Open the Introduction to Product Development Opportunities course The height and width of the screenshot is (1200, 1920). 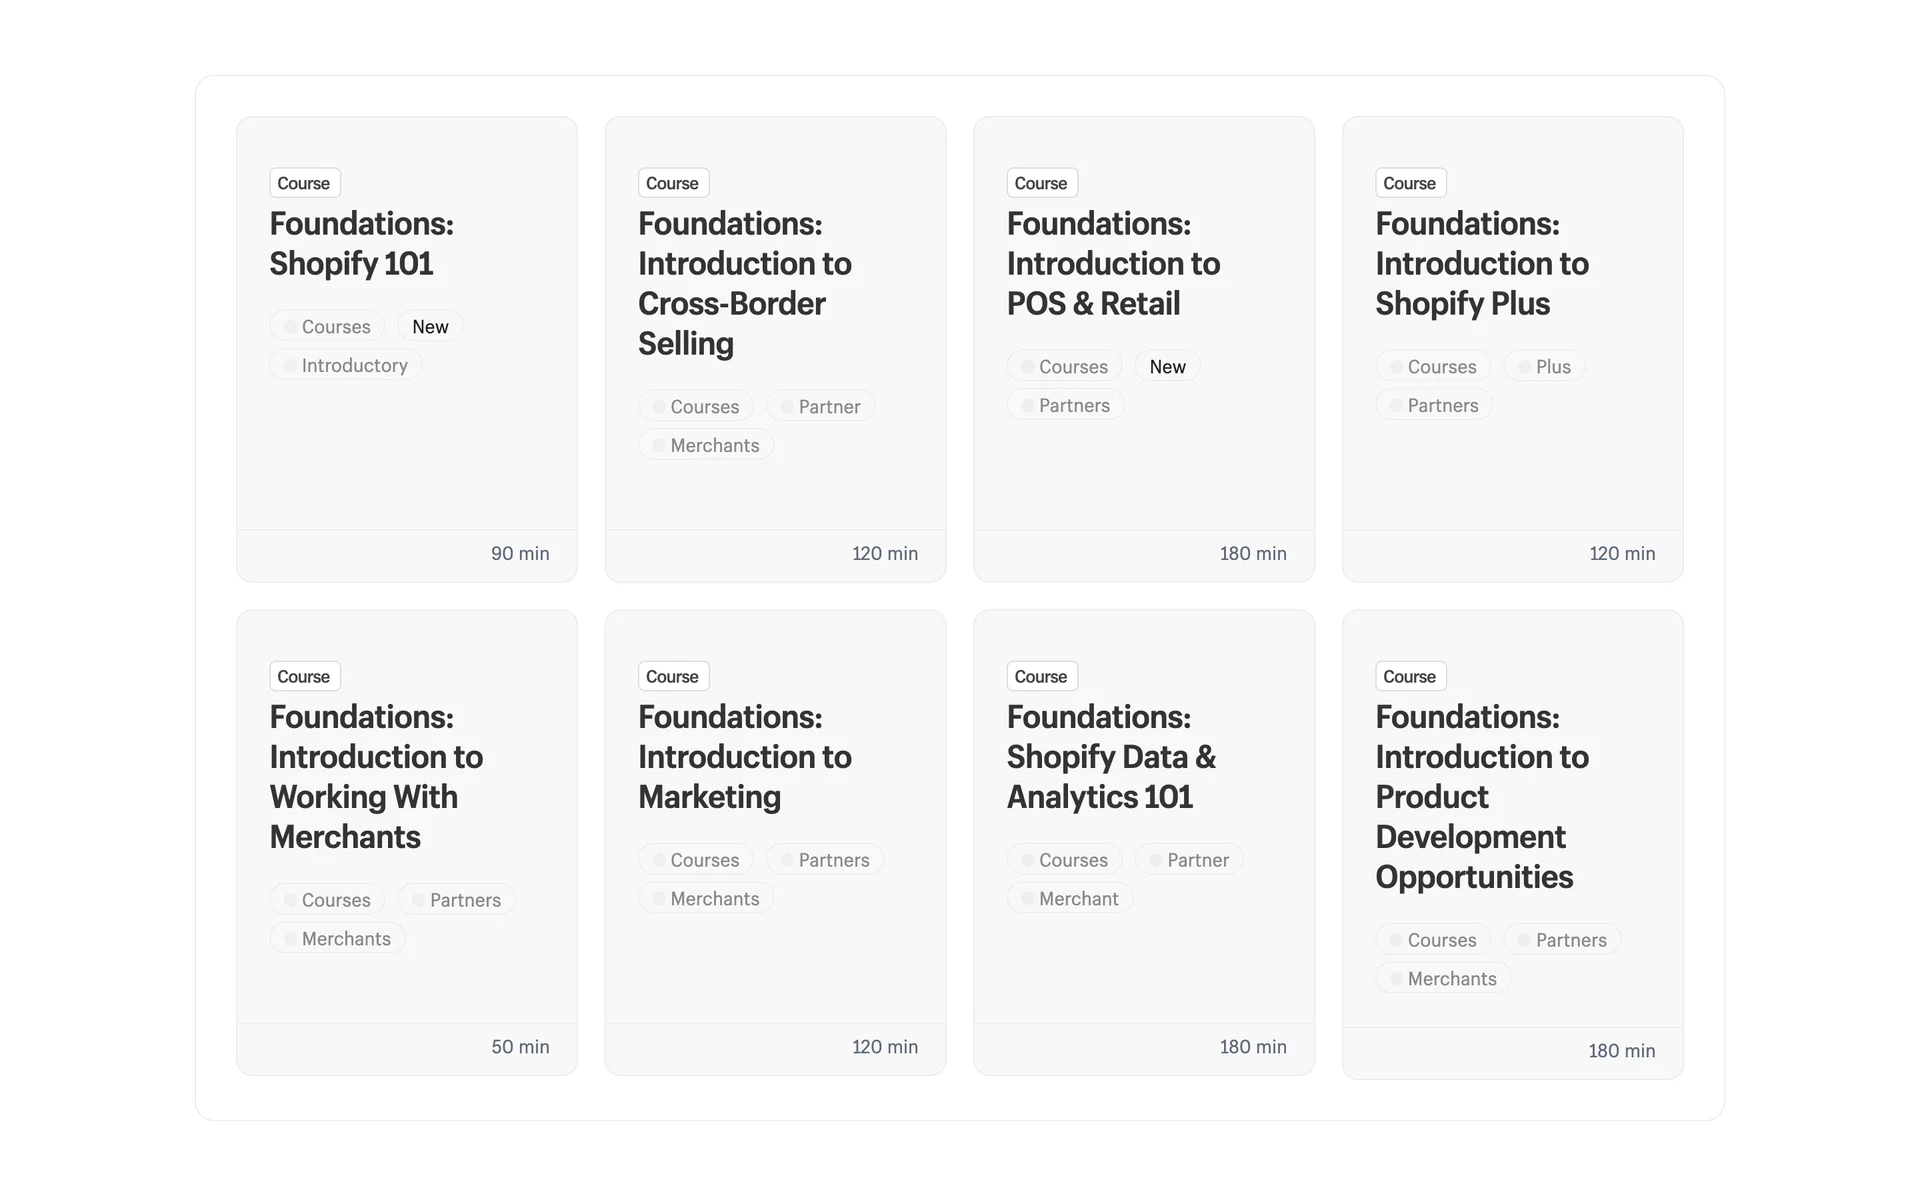(1481, 796)
